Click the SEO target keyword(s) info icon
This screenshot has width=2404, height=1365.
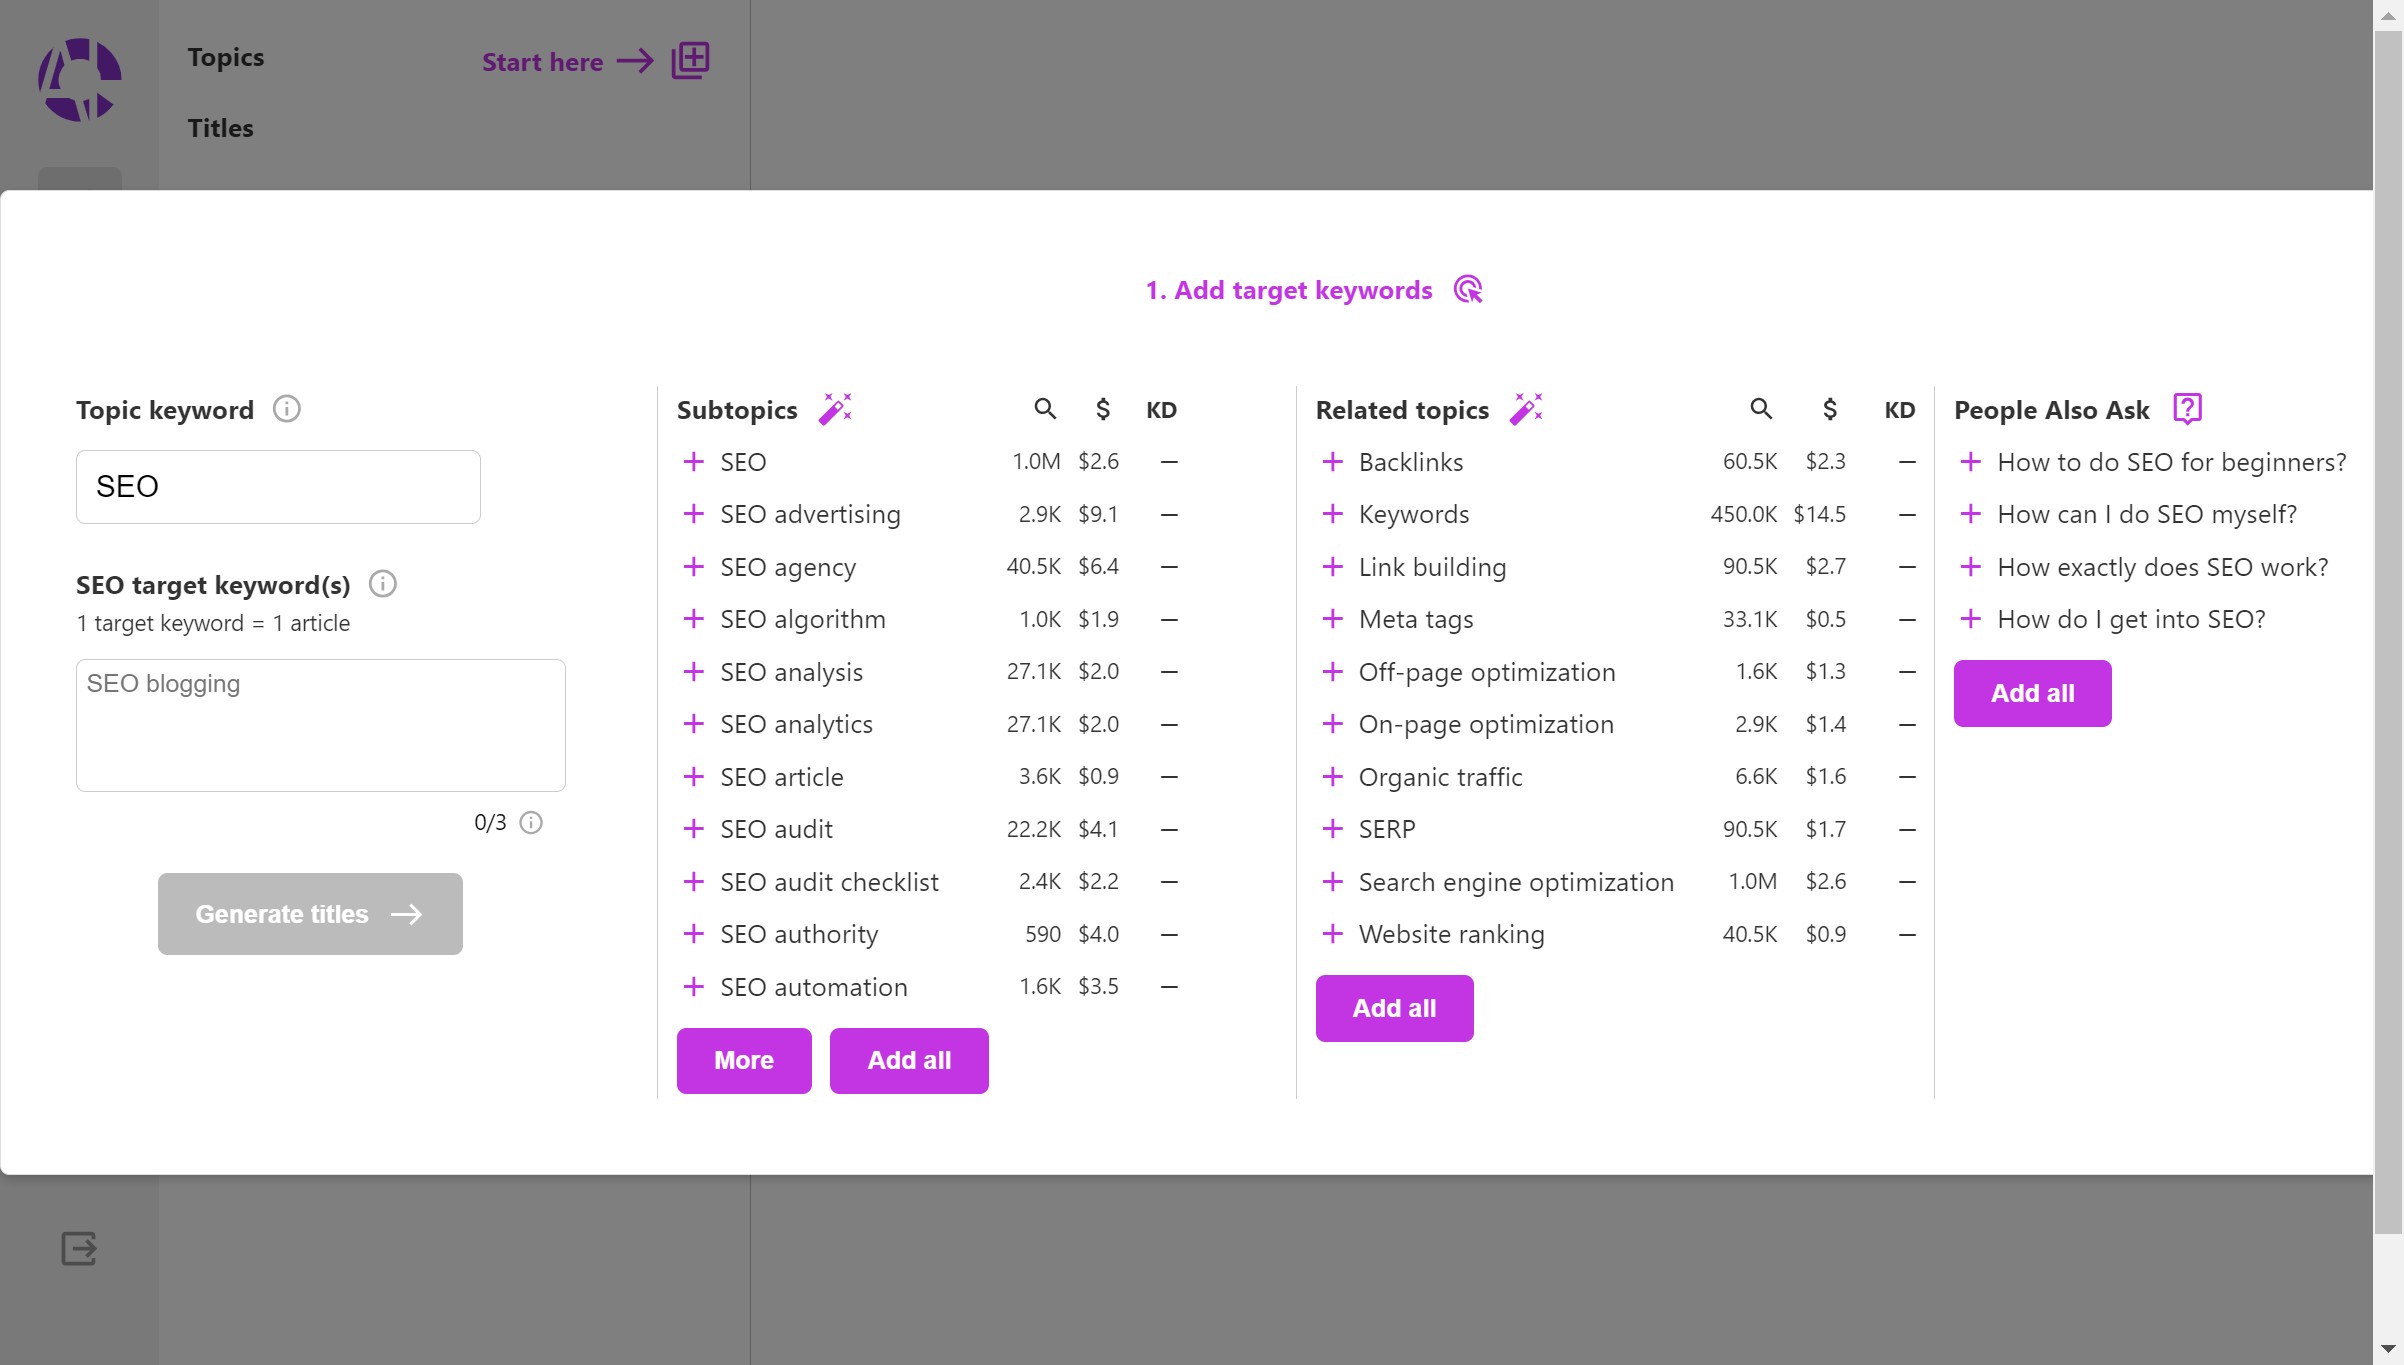coord(383,584)
